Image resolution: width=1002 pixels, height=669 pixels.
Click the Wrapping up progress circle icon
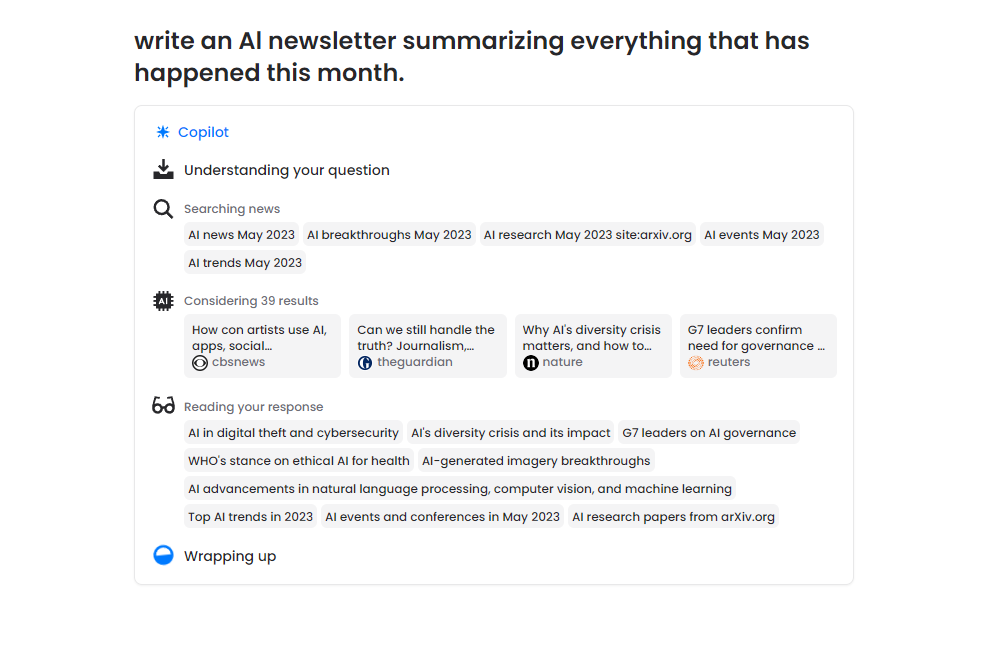(x=163, y=555)
